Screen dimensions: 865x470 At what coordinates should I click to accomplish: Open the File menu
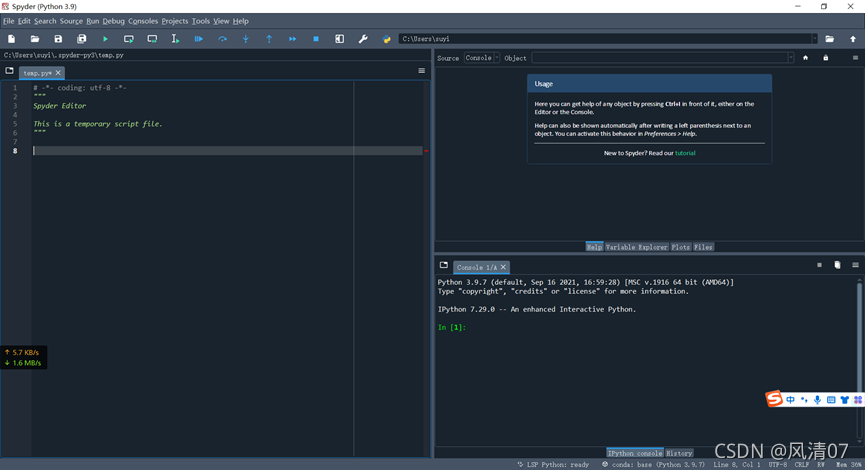click(x=8, y=21)
